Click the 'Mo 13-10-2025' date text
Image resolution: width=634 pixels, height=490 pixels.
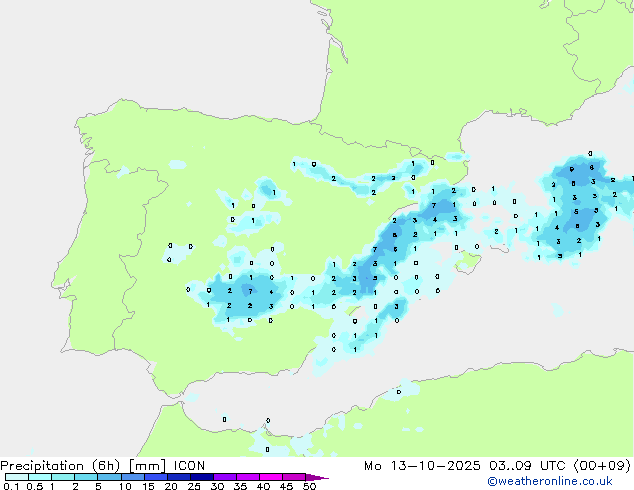click(x=422, y=466)
